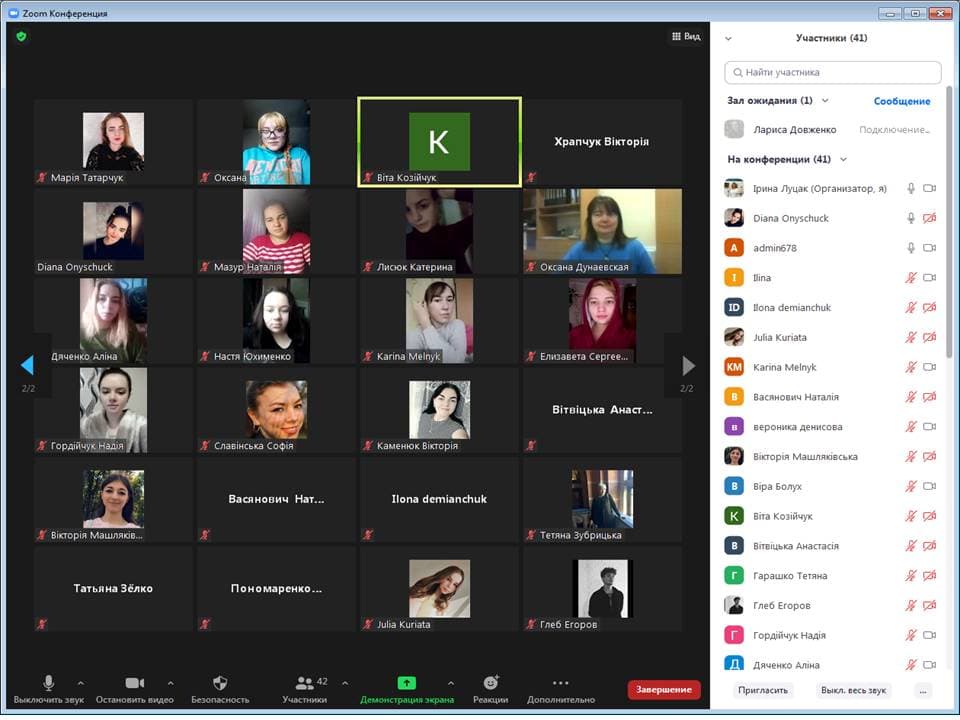Image resolution: width=960 pixels, height=720 pixels.
Task: Open the Реакции smiley icon
Action: 490,683
